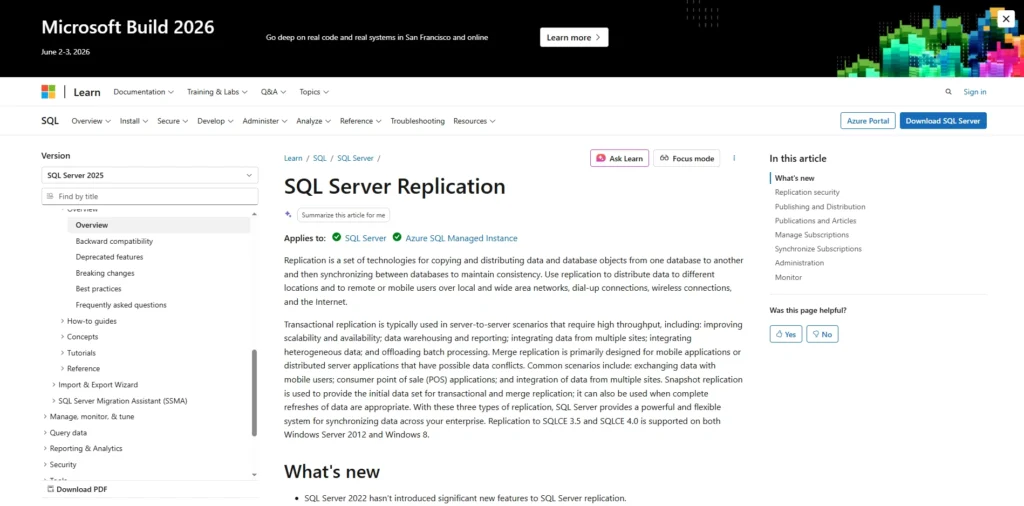Vote No for page helpful

click(822, 334)
